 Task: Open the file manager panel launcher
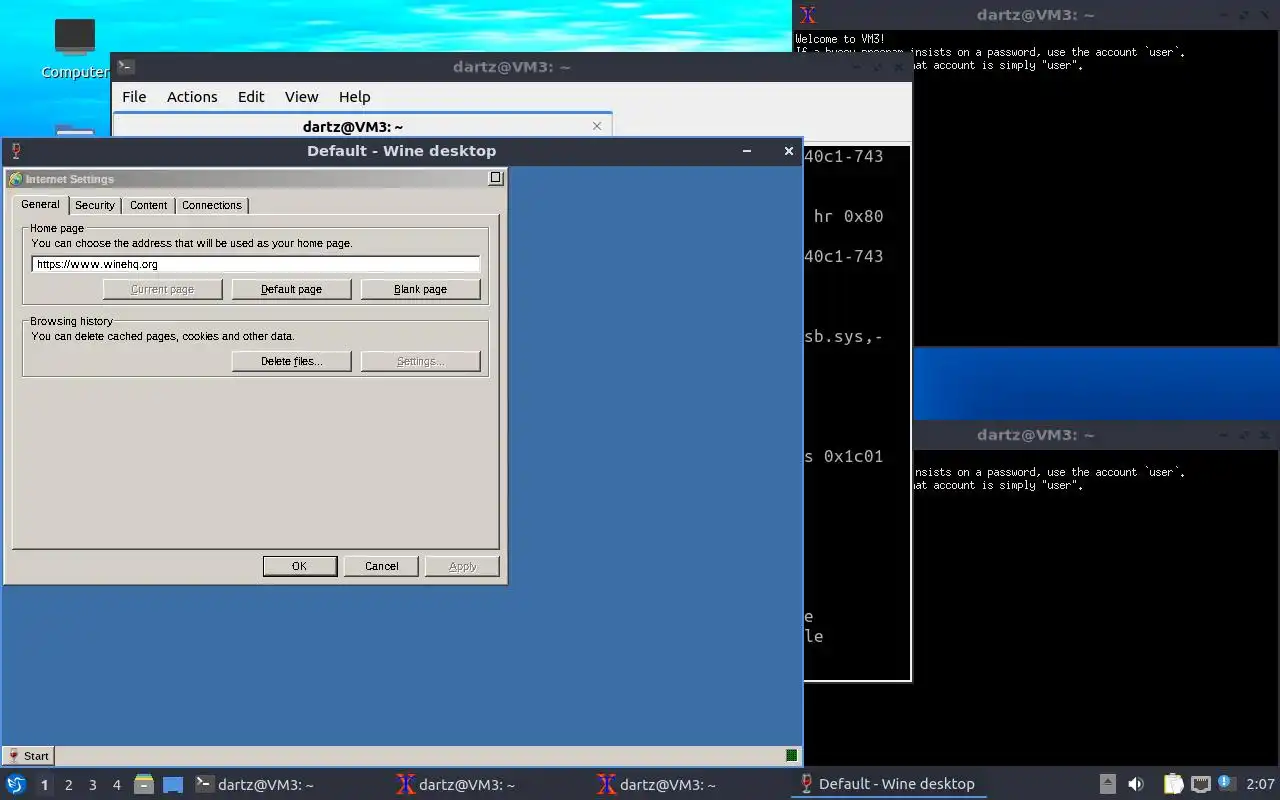[x=144, y=784]
